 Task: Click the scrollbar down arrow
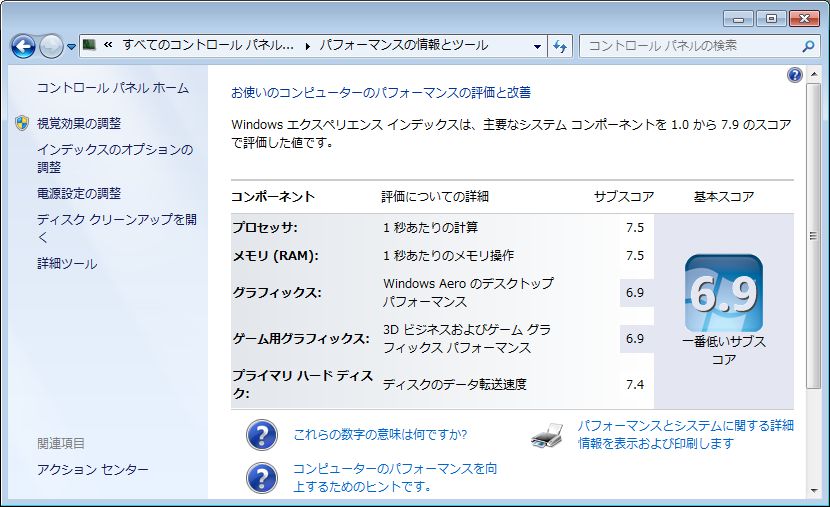pos(814,491)
